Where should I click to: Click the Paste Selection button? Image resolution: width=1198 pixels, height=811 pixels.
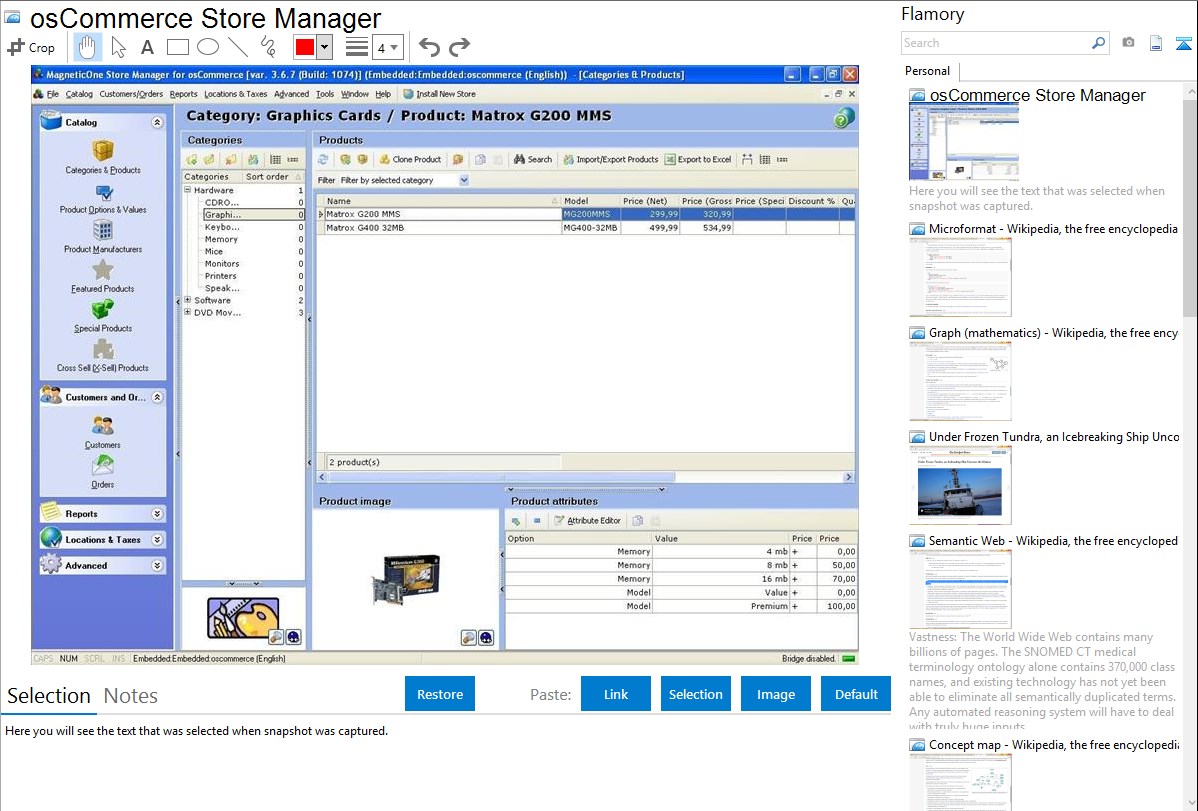pyautogui.click(x=696, y=694)
